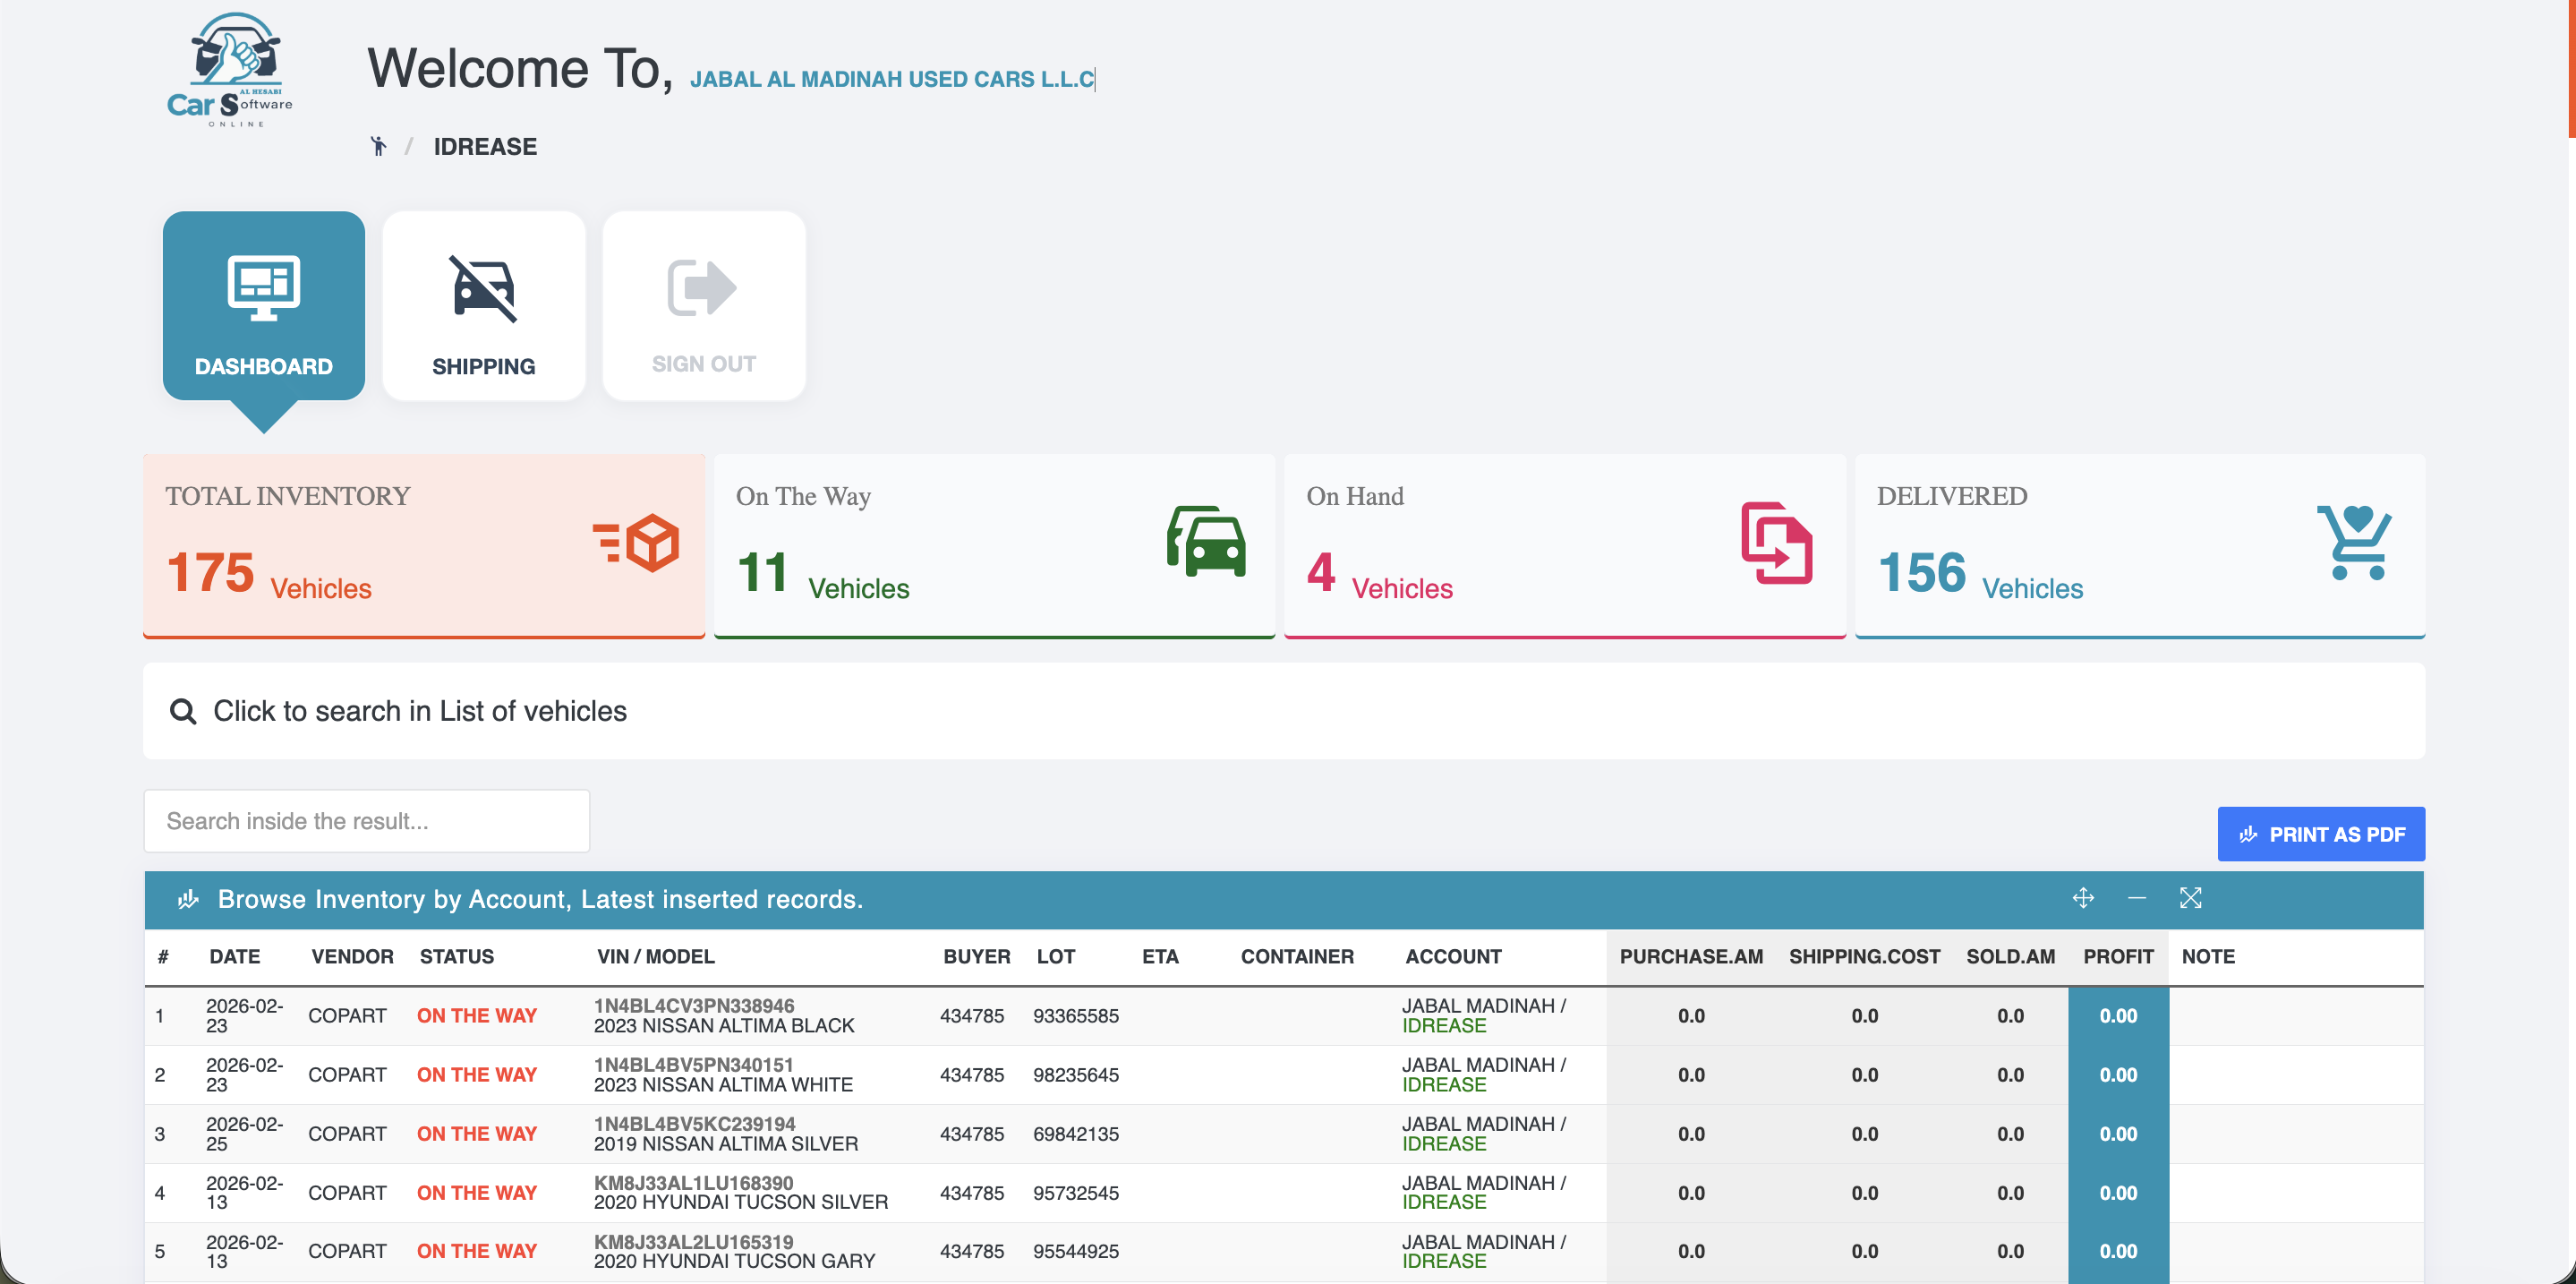Click lot number 69842135

tap(1076, 1134)
